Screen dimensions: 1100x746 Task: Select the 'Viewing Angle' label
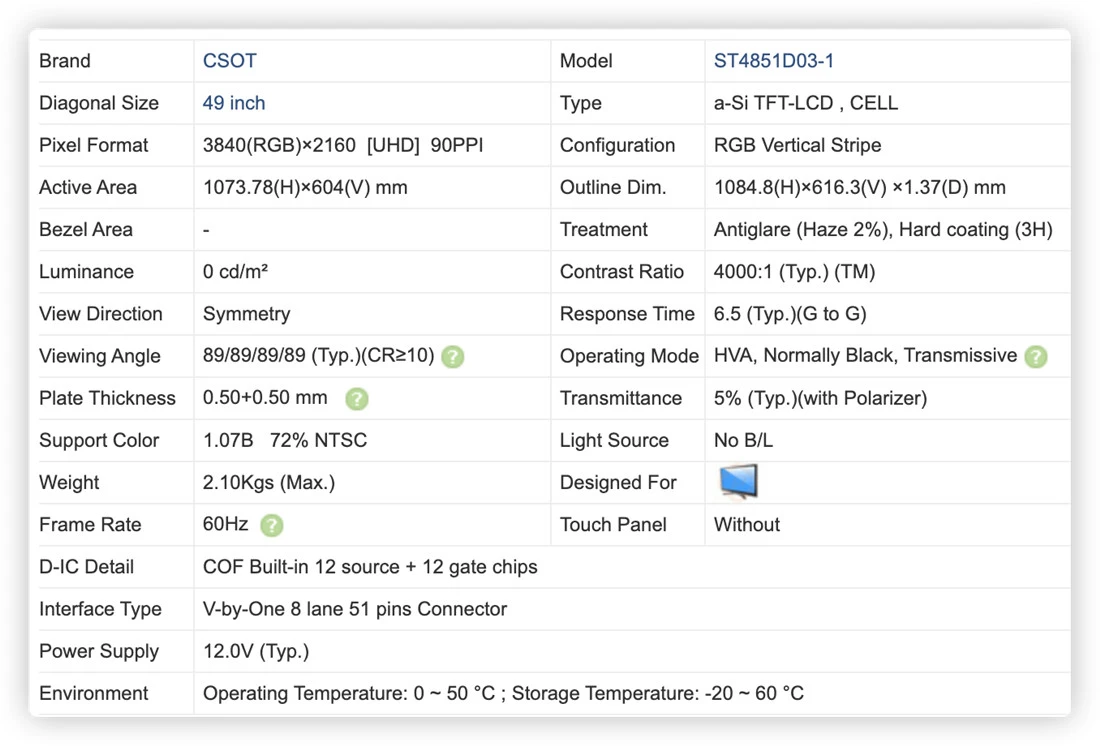(100, 356)
